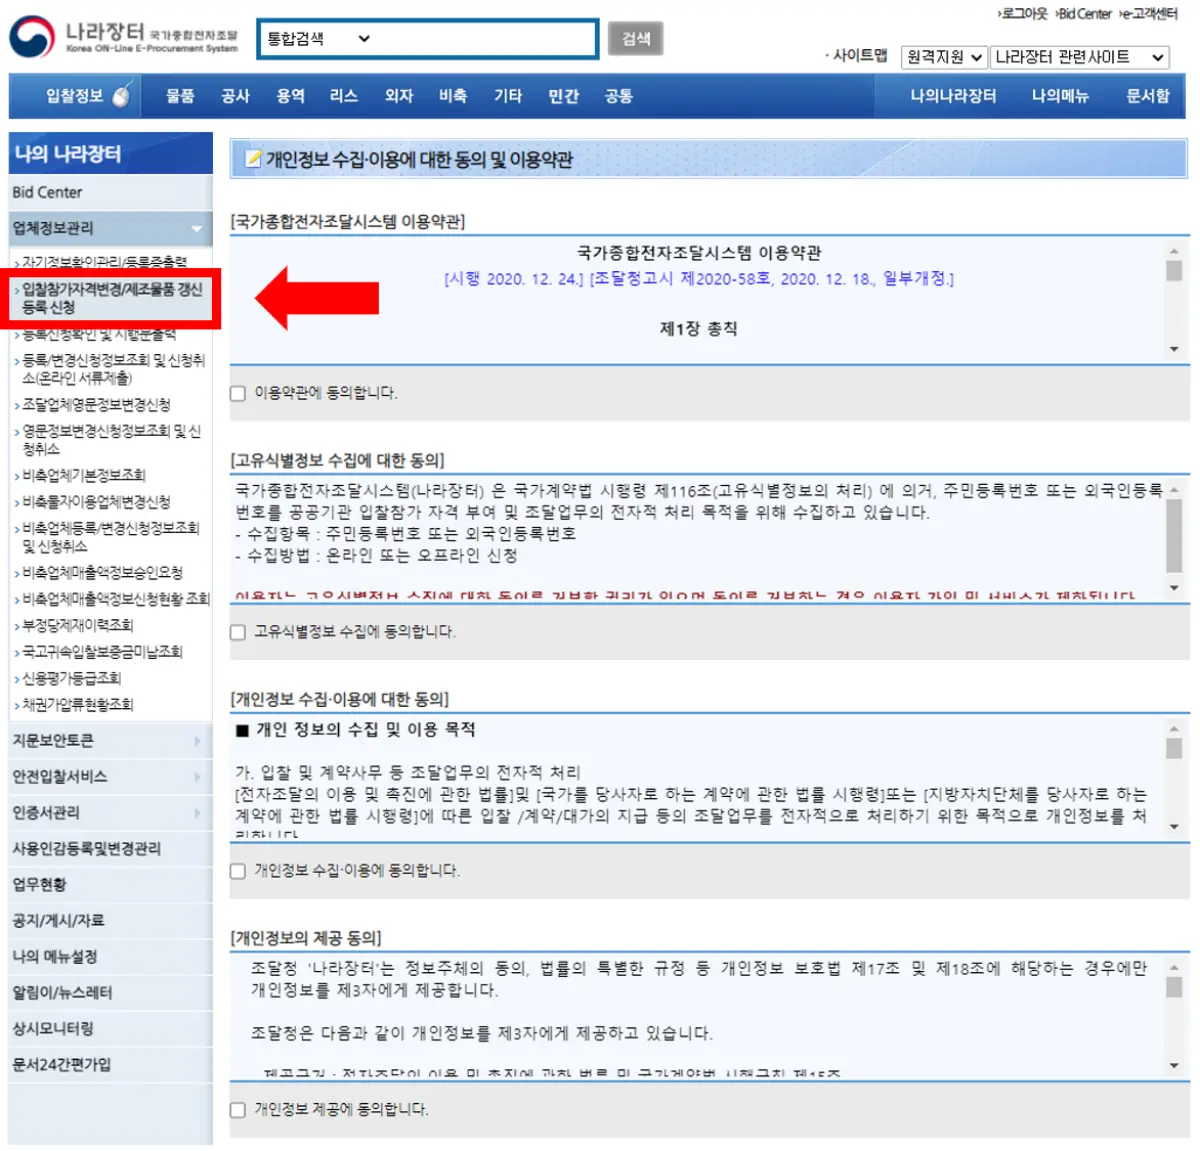Click down arrow of 이용약관 scrollbar
Screen dimensions: 1200x1151
(x=1174, y=349)
